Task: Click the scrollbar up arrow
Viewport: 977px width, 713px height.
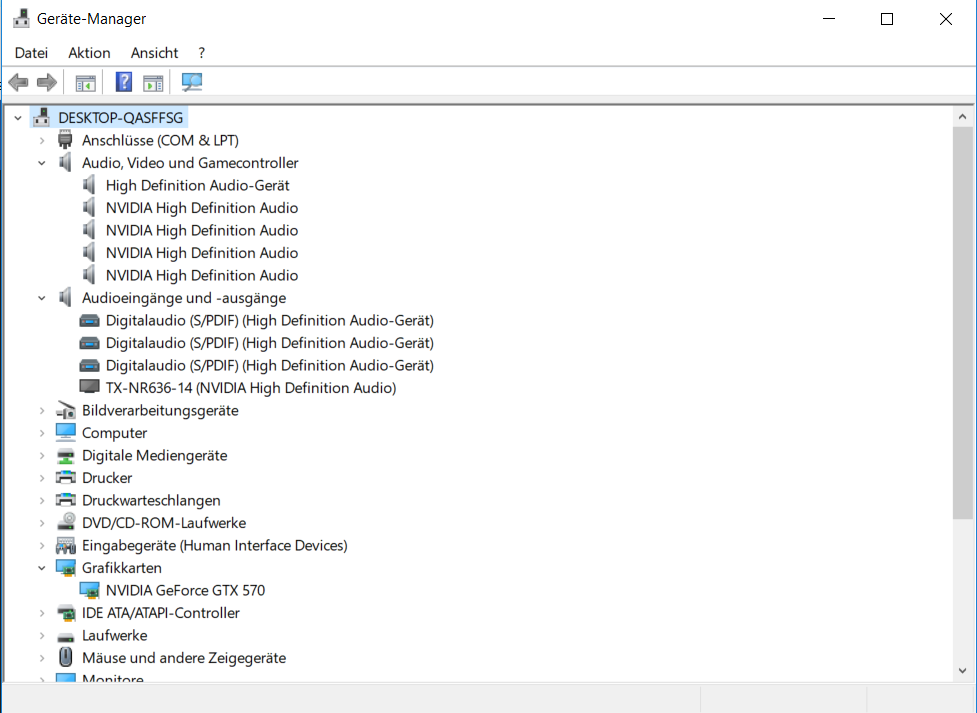Action: click(963, 117)
